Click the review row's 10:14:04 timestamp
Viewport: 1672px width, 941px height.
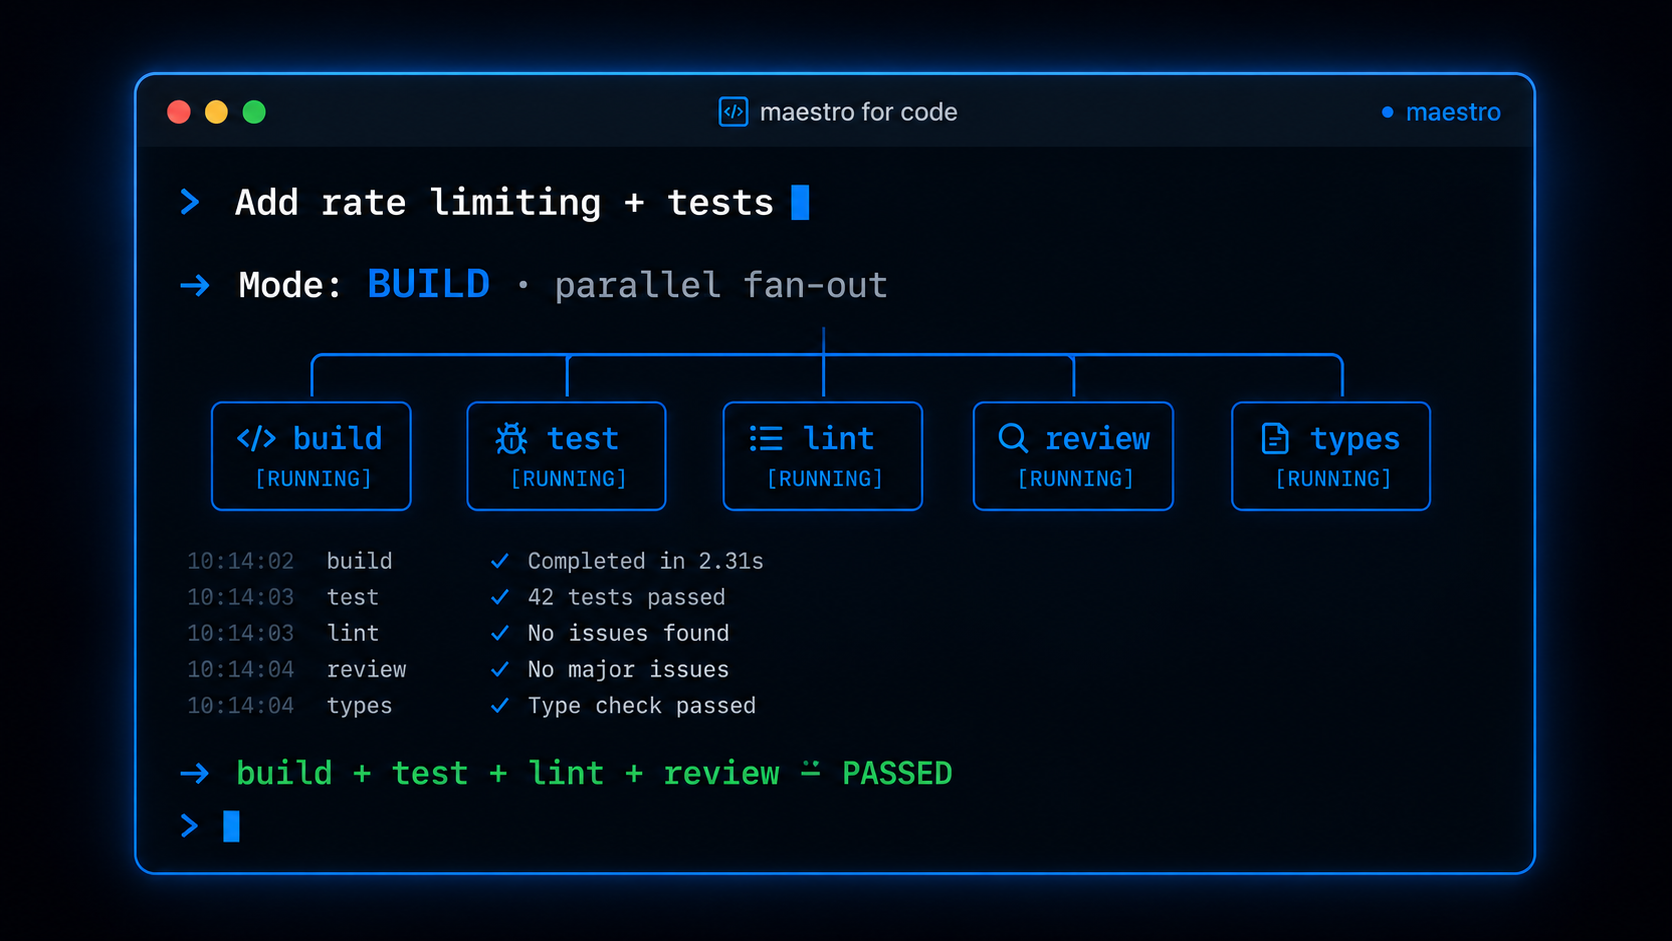pyautogui.click(x=240, y=669)
